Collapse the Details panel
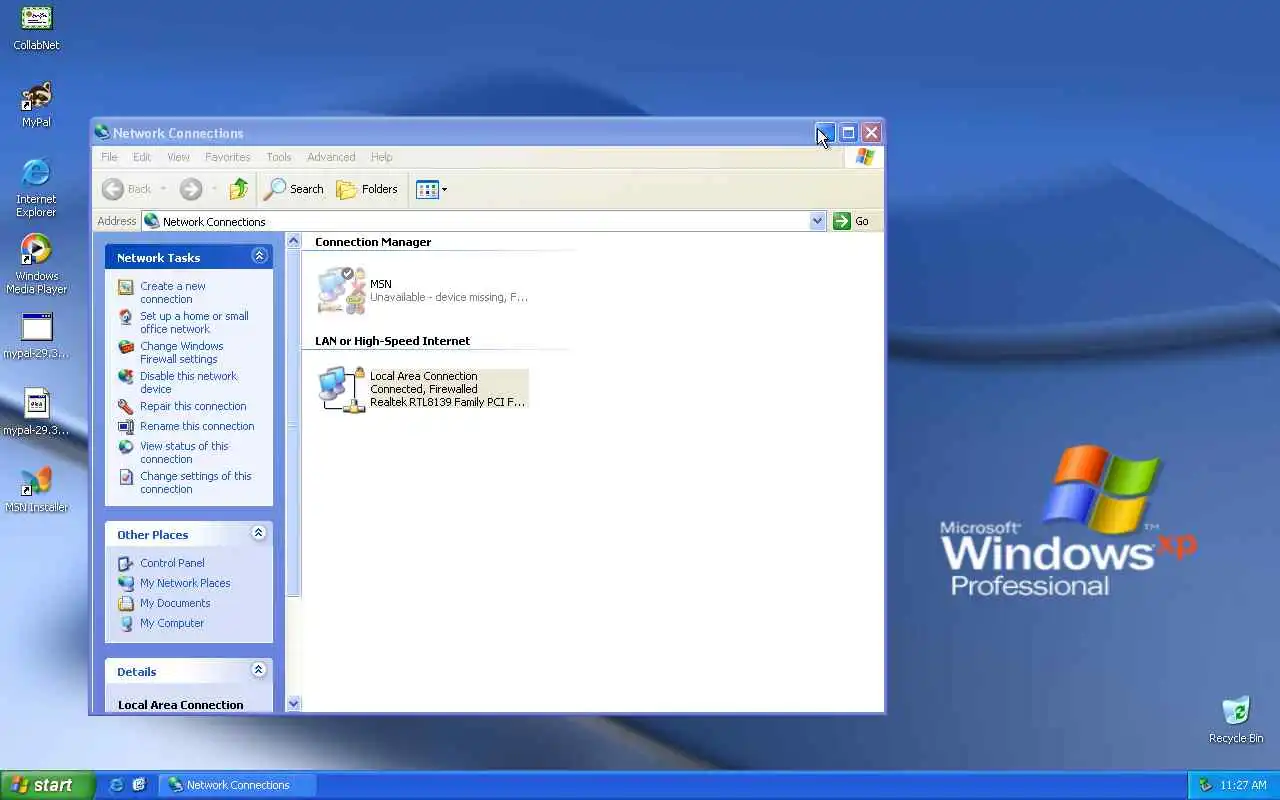The height and width of the screenshot is (800, 1280). tap(259, 670)
